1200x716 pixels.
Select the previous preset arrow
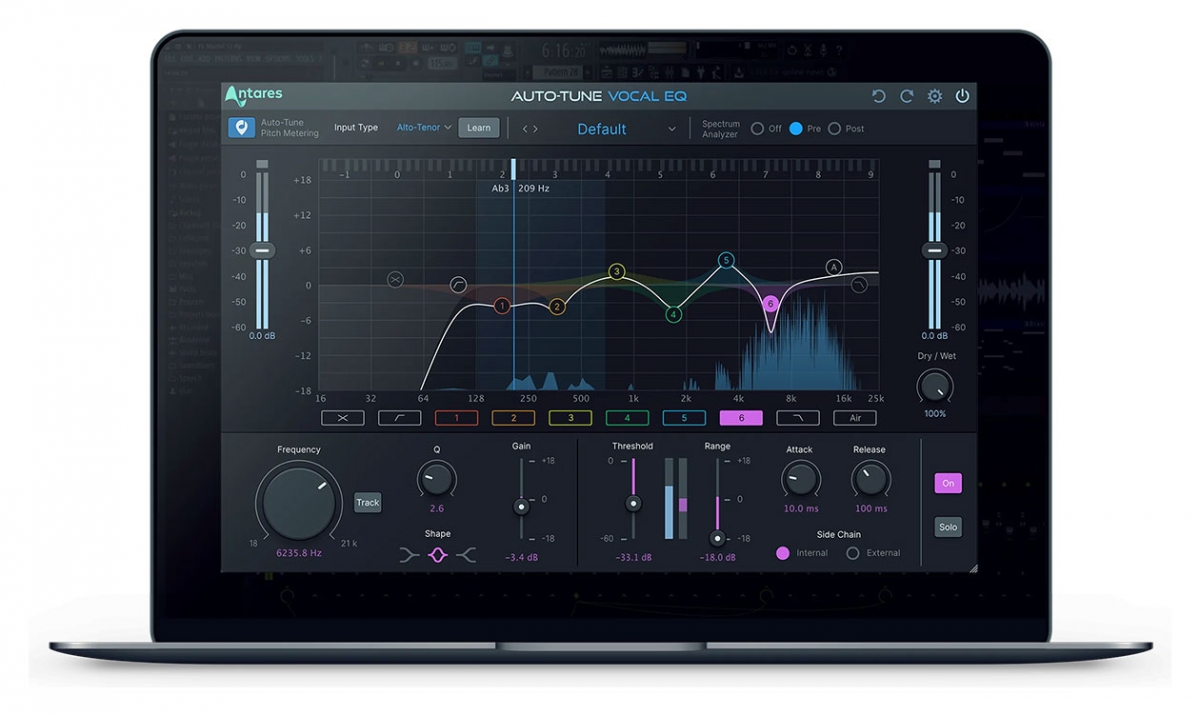(525, 129)
